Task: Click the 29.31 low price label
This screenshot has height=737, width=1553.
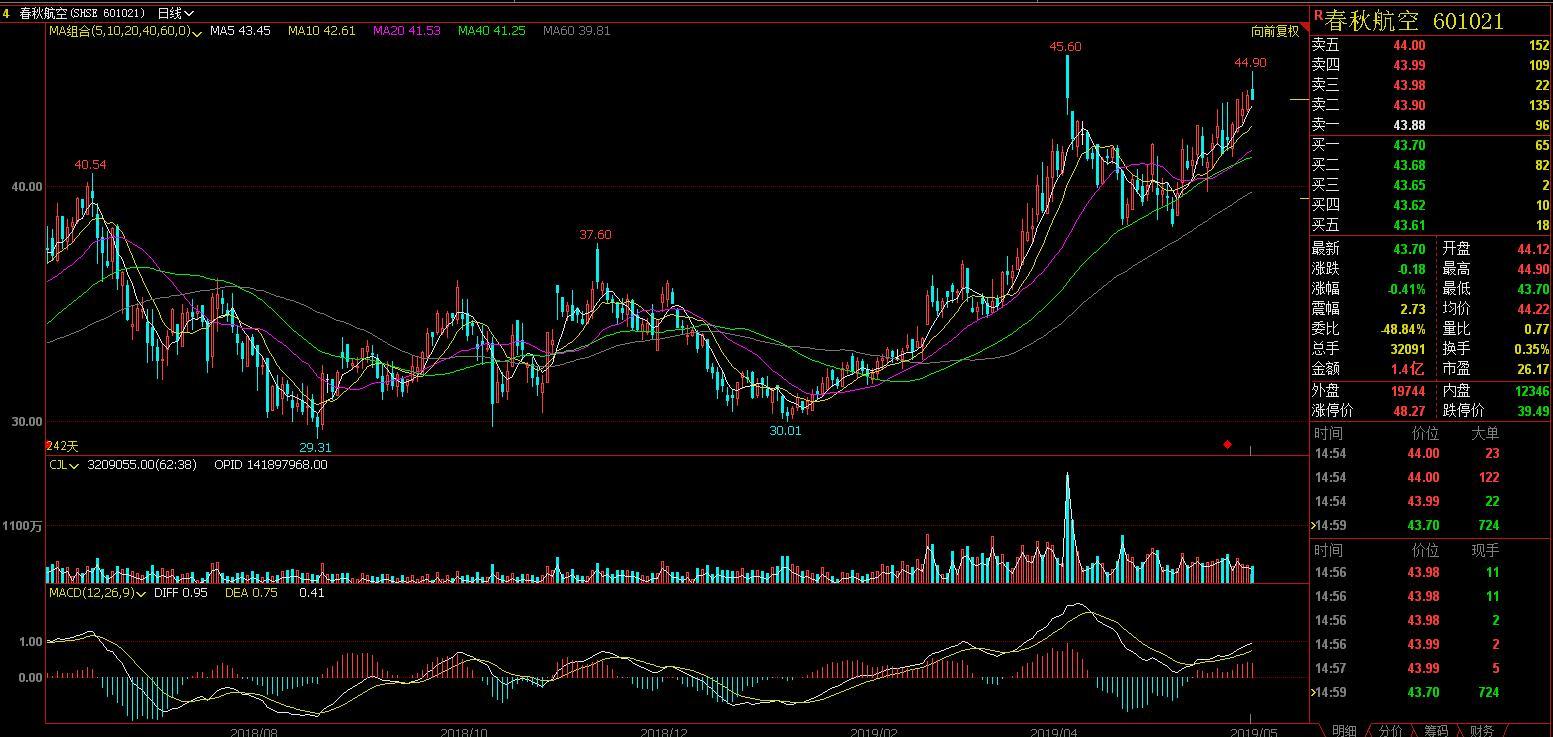Action: coord(315,447)
